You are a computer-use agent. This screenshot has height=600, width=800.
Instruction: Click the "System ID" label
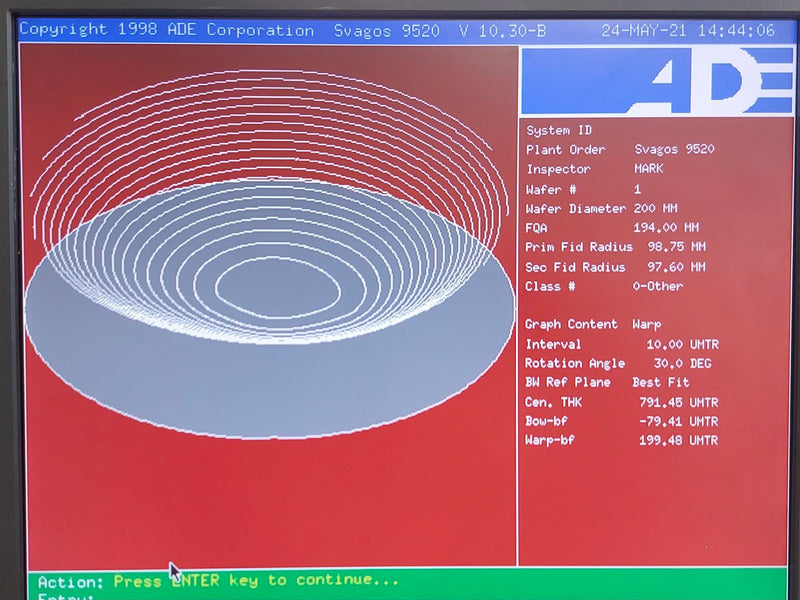(559, 131)
